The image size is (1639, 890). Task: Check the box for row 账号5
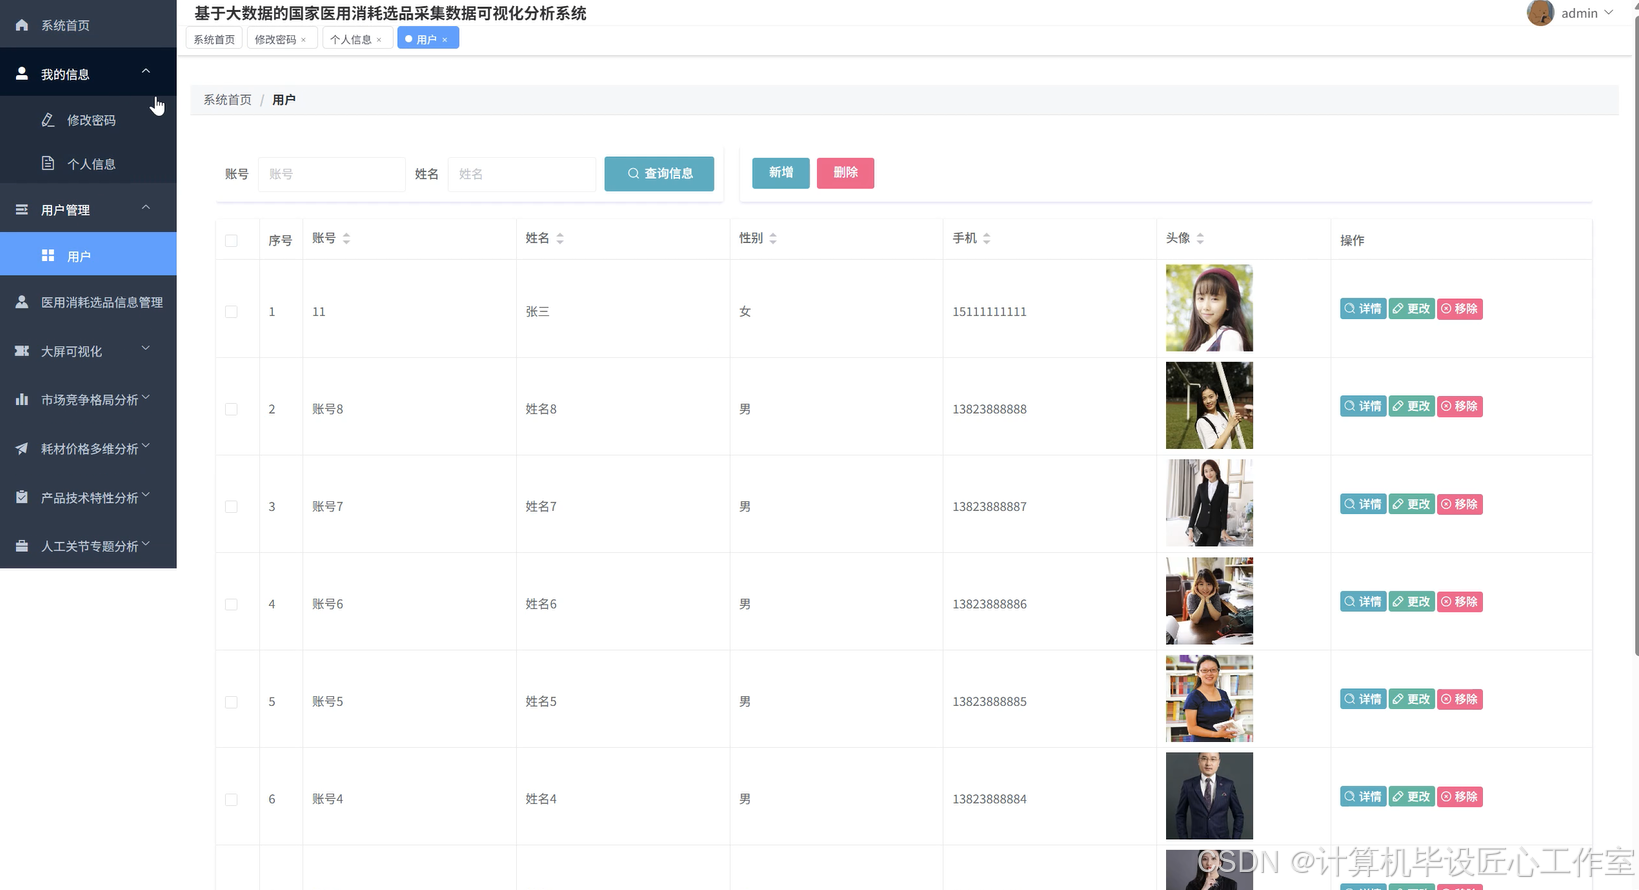pyautogui.click(x=231, y=702)
